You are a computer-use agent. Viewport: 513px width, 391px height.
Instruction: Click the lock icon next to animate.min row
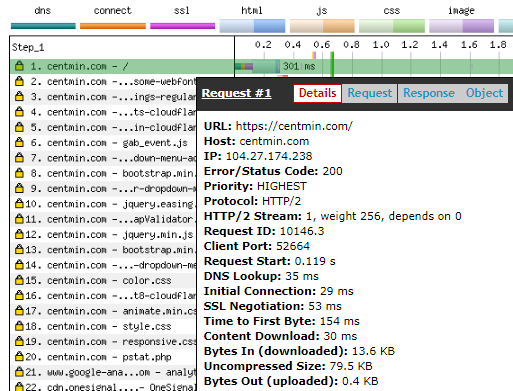click(x=20, y=311)
